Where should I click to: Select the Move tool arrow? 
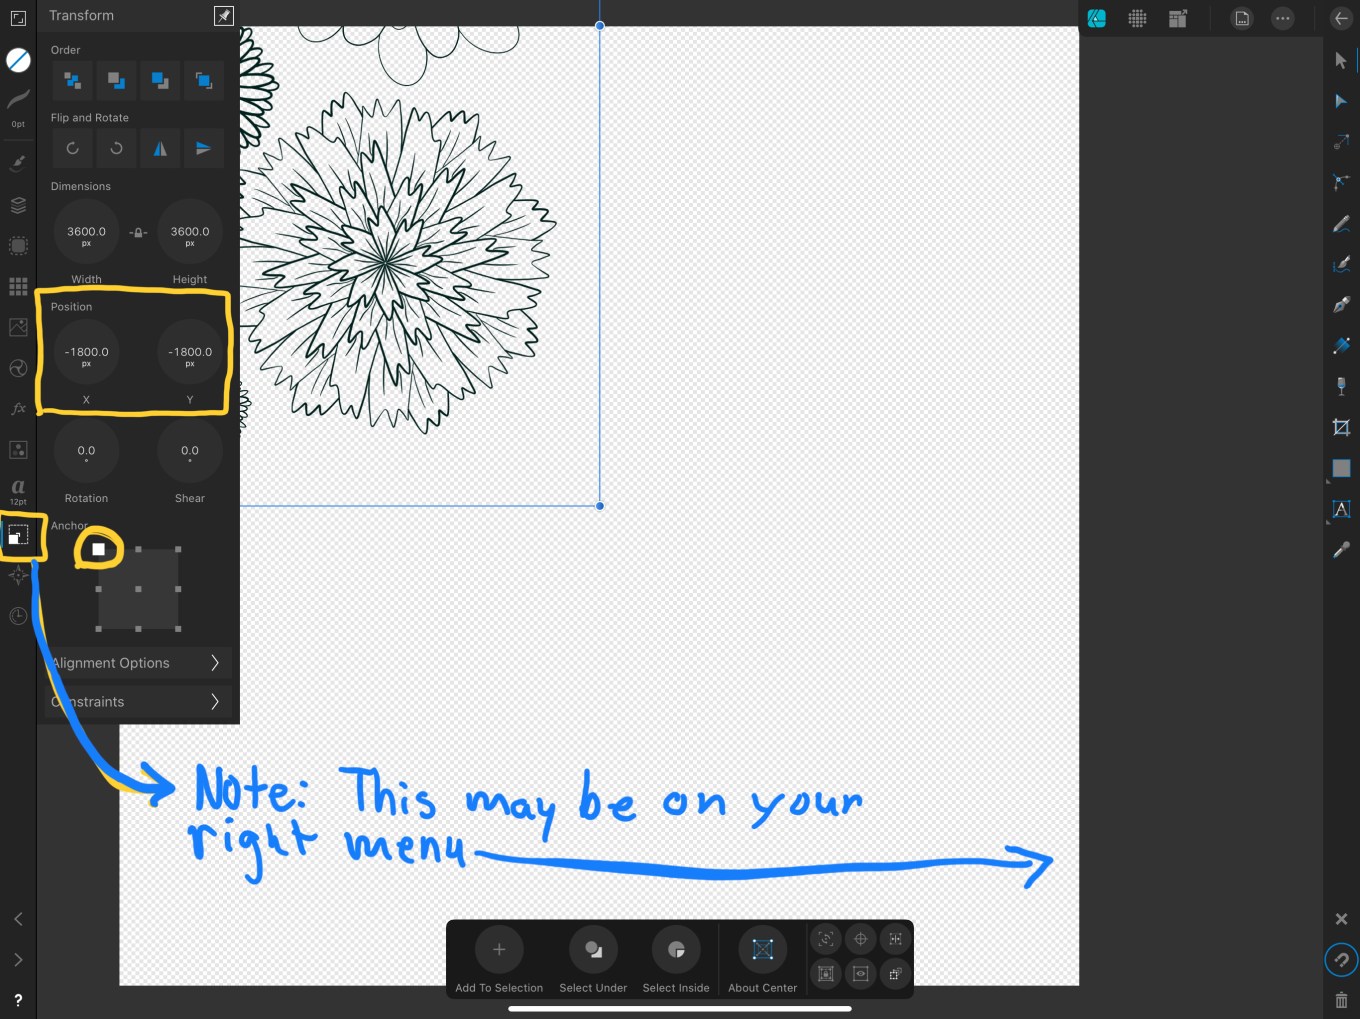click(x=1341, y=60)
